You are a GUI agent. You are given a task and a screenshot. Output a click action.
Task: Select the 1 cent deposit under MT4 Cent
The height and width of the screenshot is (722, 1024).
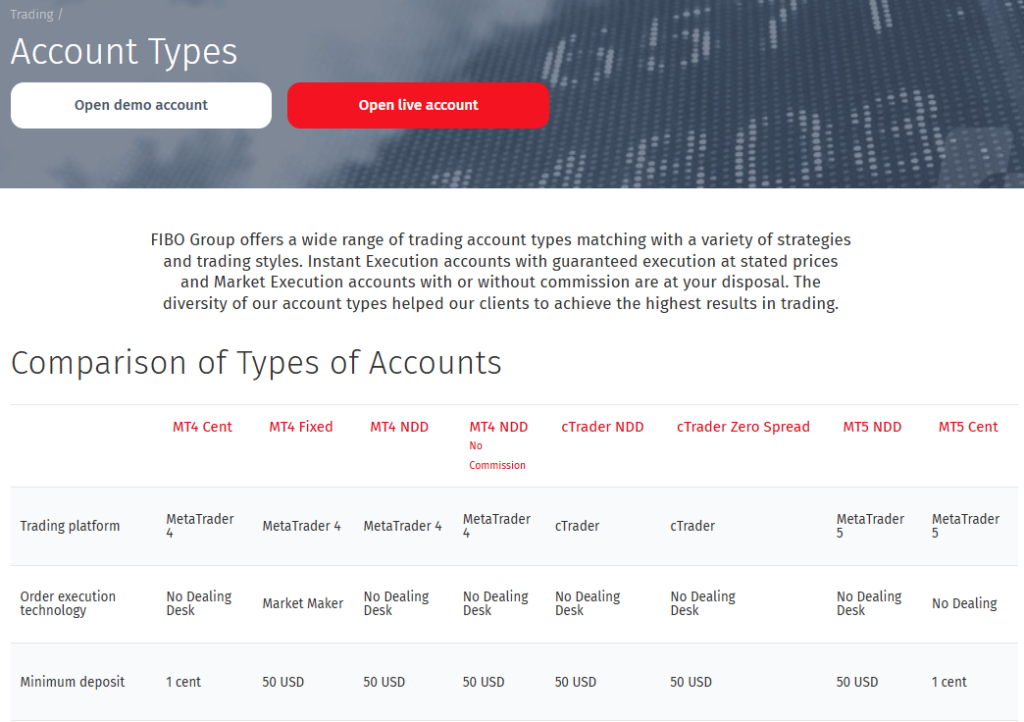(x=183, y=682)
